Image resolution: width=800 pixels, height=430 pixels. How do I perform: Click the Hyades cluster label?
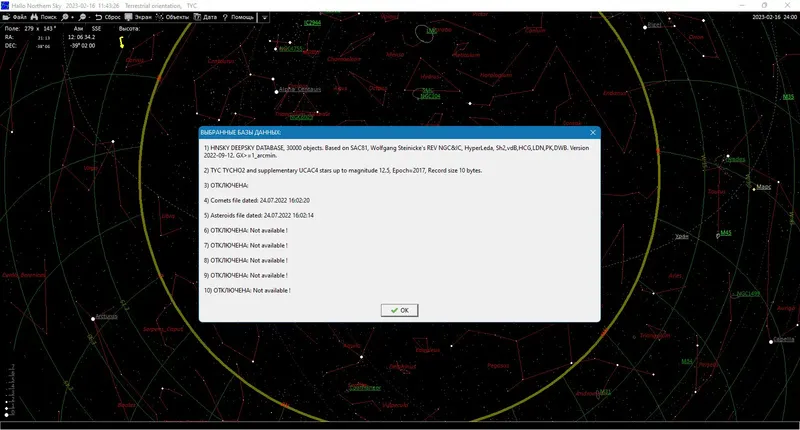(x=735, y=159)
